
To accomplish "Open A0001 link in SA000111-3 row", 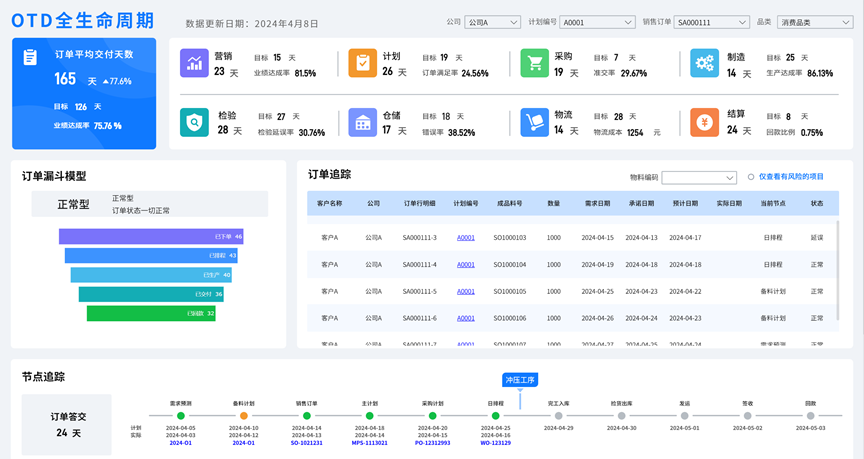I will pyautogui.click(x=466, y=237).
